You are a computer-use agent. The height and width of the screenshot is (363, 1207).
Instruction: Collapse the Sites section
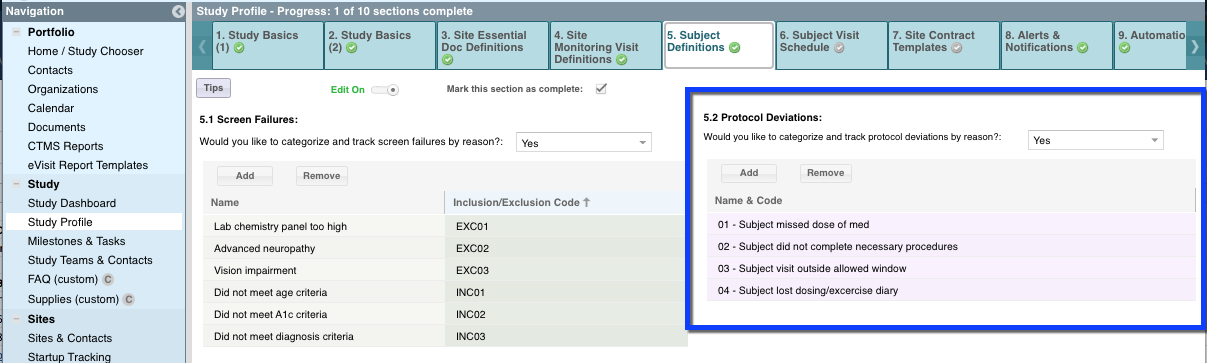(17, 319)
